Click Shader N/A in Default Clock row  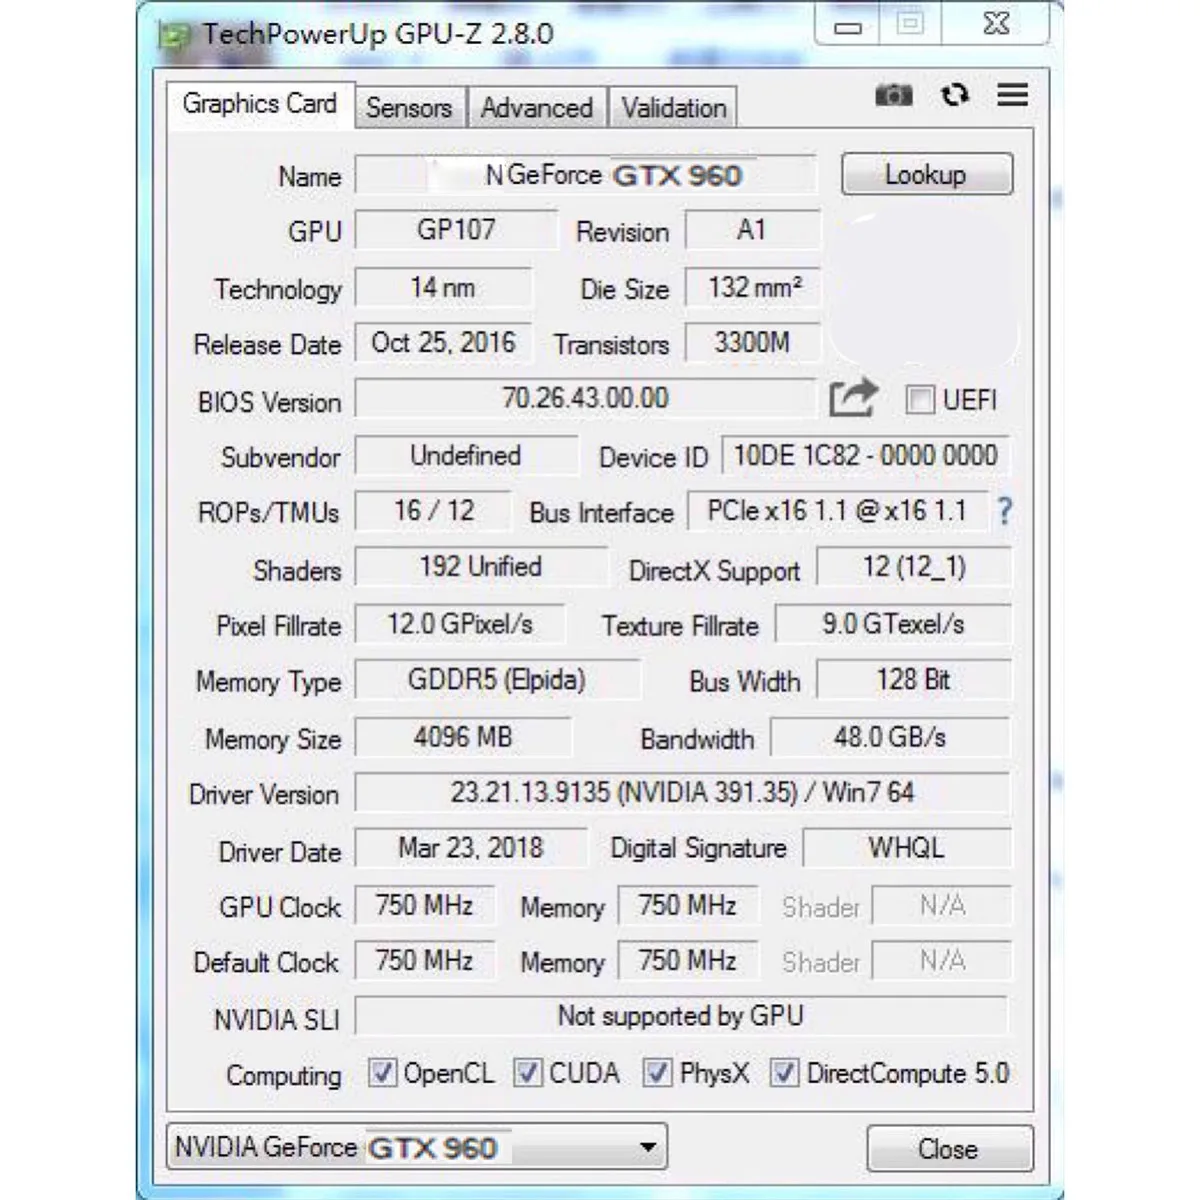click(942, 961)
